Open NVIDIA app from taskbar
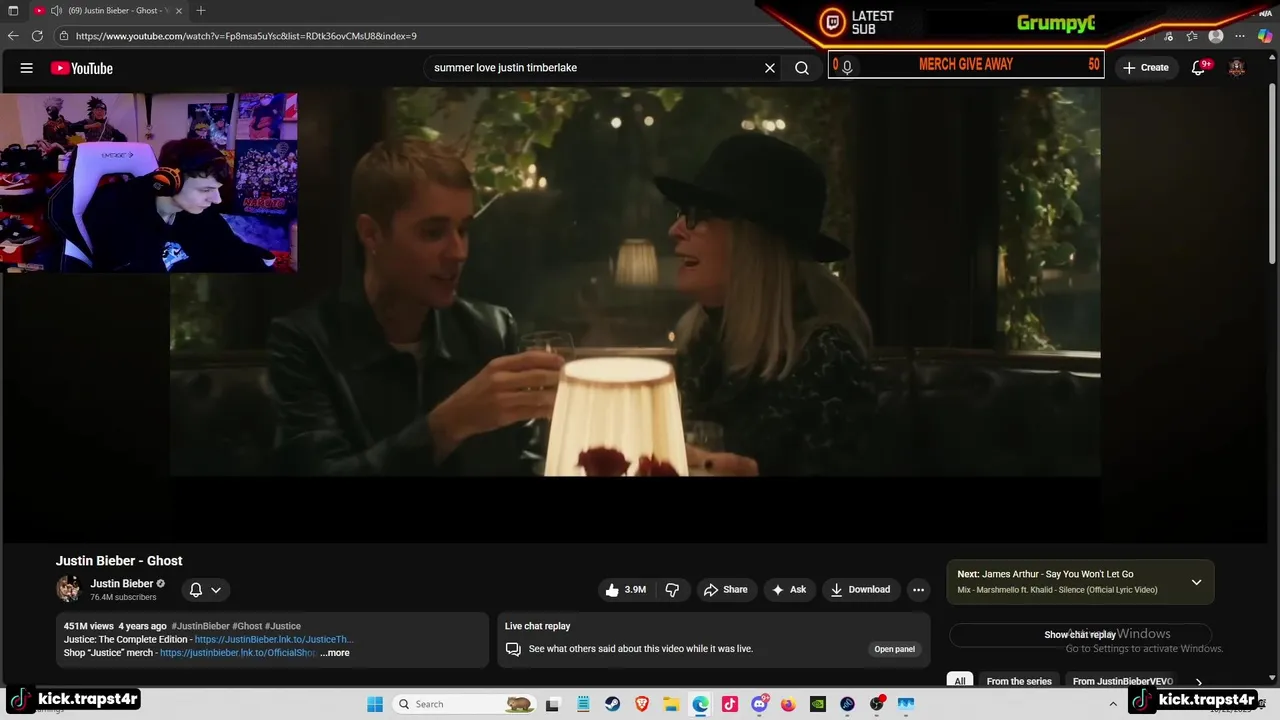This screenshot has height=720, width=1280. tap(818, 704)
